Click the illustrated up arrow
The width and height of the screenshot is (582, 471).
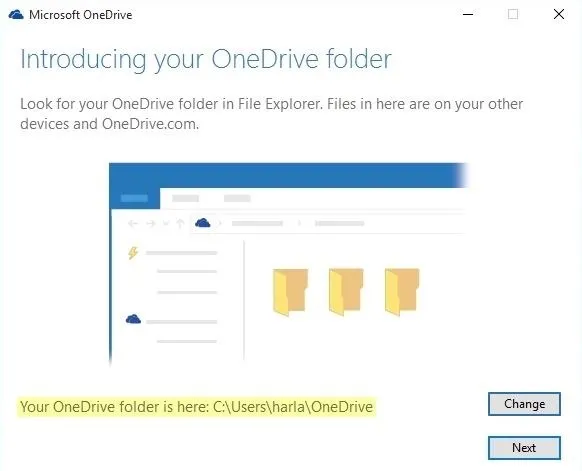pyautogui.click(x=180, y=223)
